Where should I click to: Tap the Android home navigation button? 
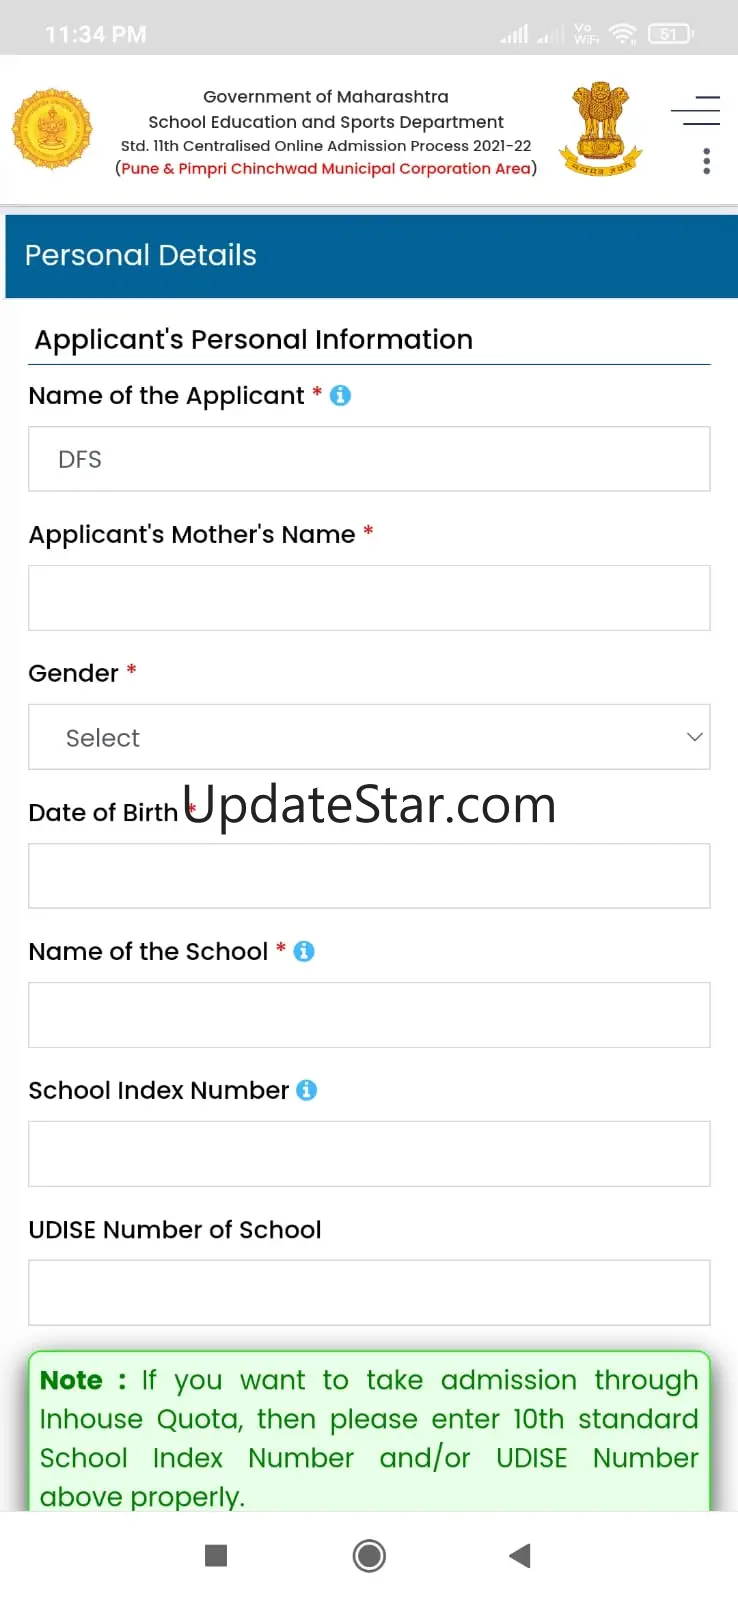point(369,1556)
